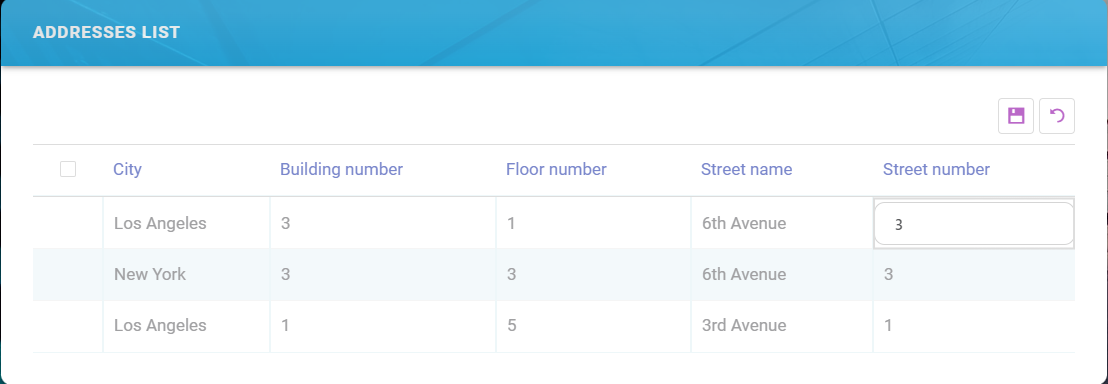Select the New York city cell
The image size is (1108, 384).
point(187,274)
